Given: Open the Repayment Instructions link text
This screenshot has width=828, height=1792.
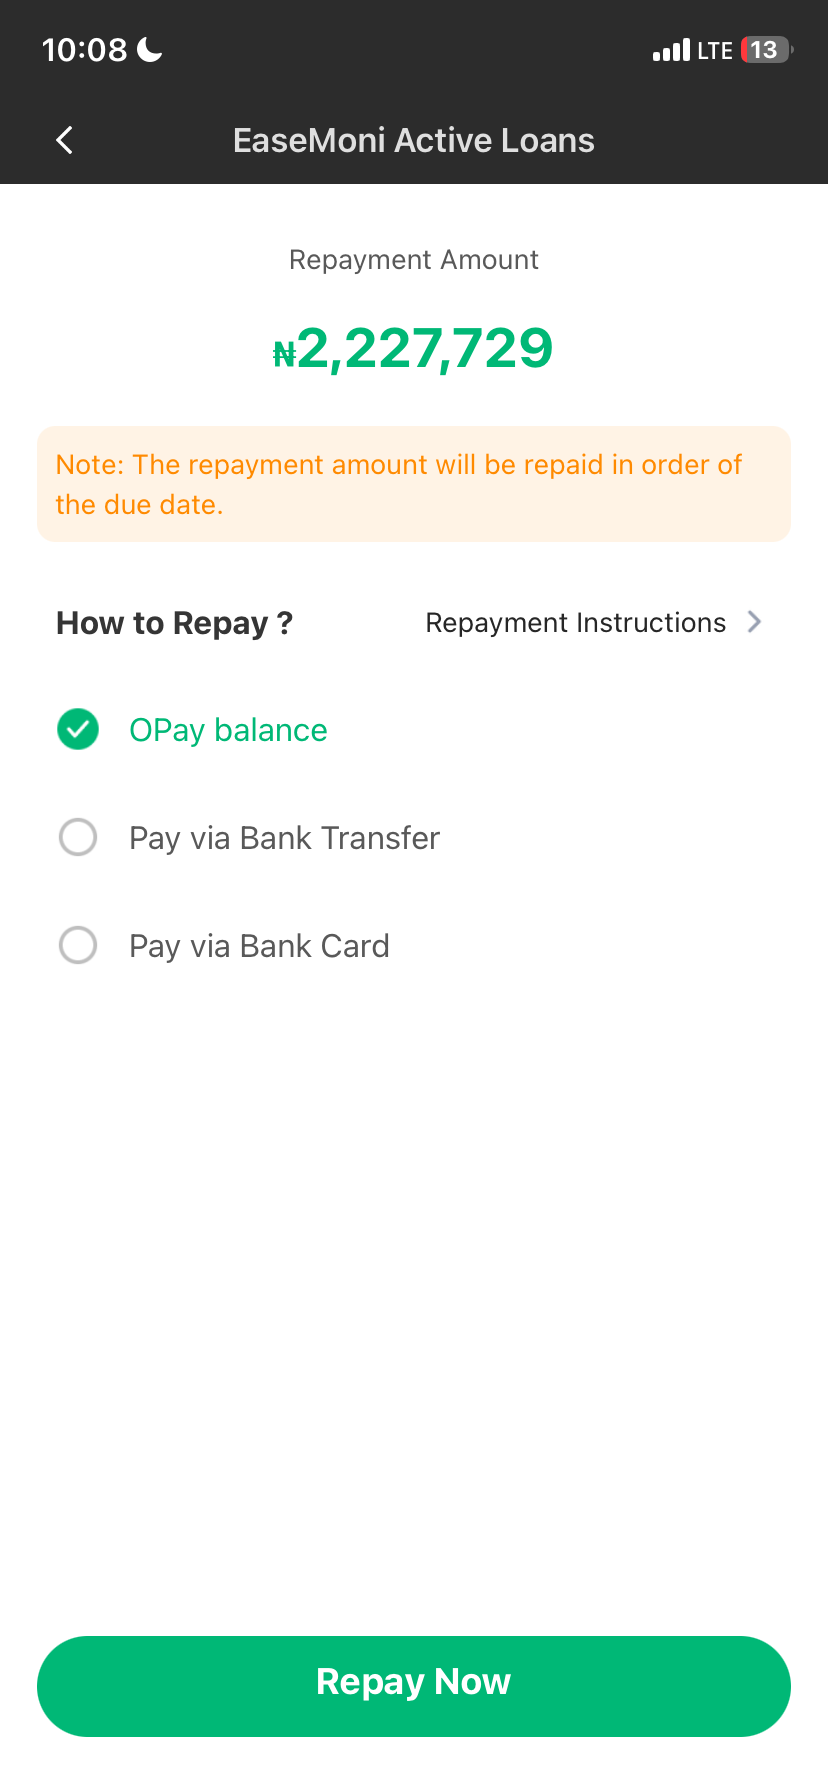Looking at the screenshot, I should click(576, 623).
